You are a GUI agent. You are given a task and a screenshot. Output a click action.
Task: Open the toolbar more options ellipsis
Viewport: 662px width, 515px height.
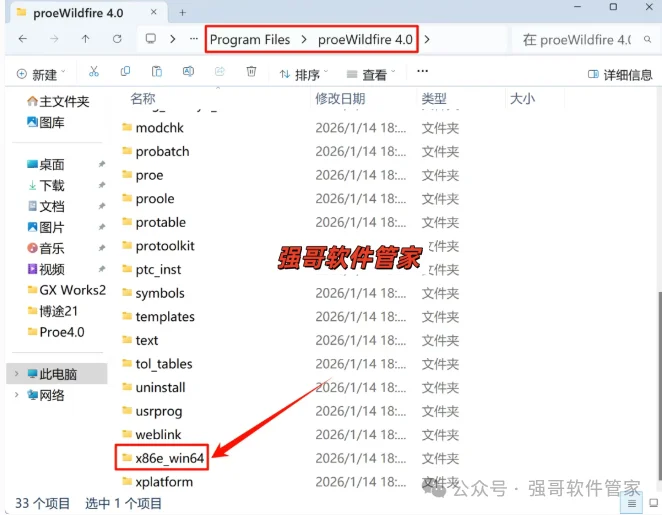pos(423,71)
